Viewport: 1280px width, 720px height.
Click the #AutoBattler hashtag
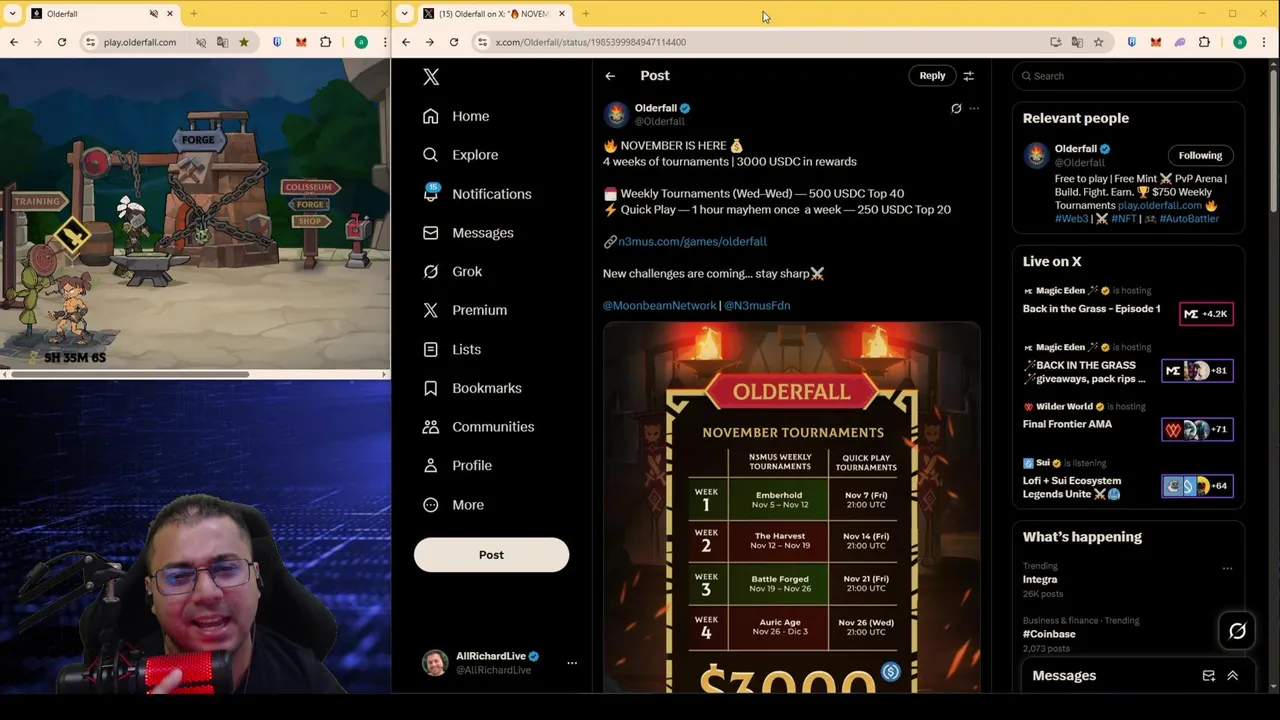pos(1189,218)
